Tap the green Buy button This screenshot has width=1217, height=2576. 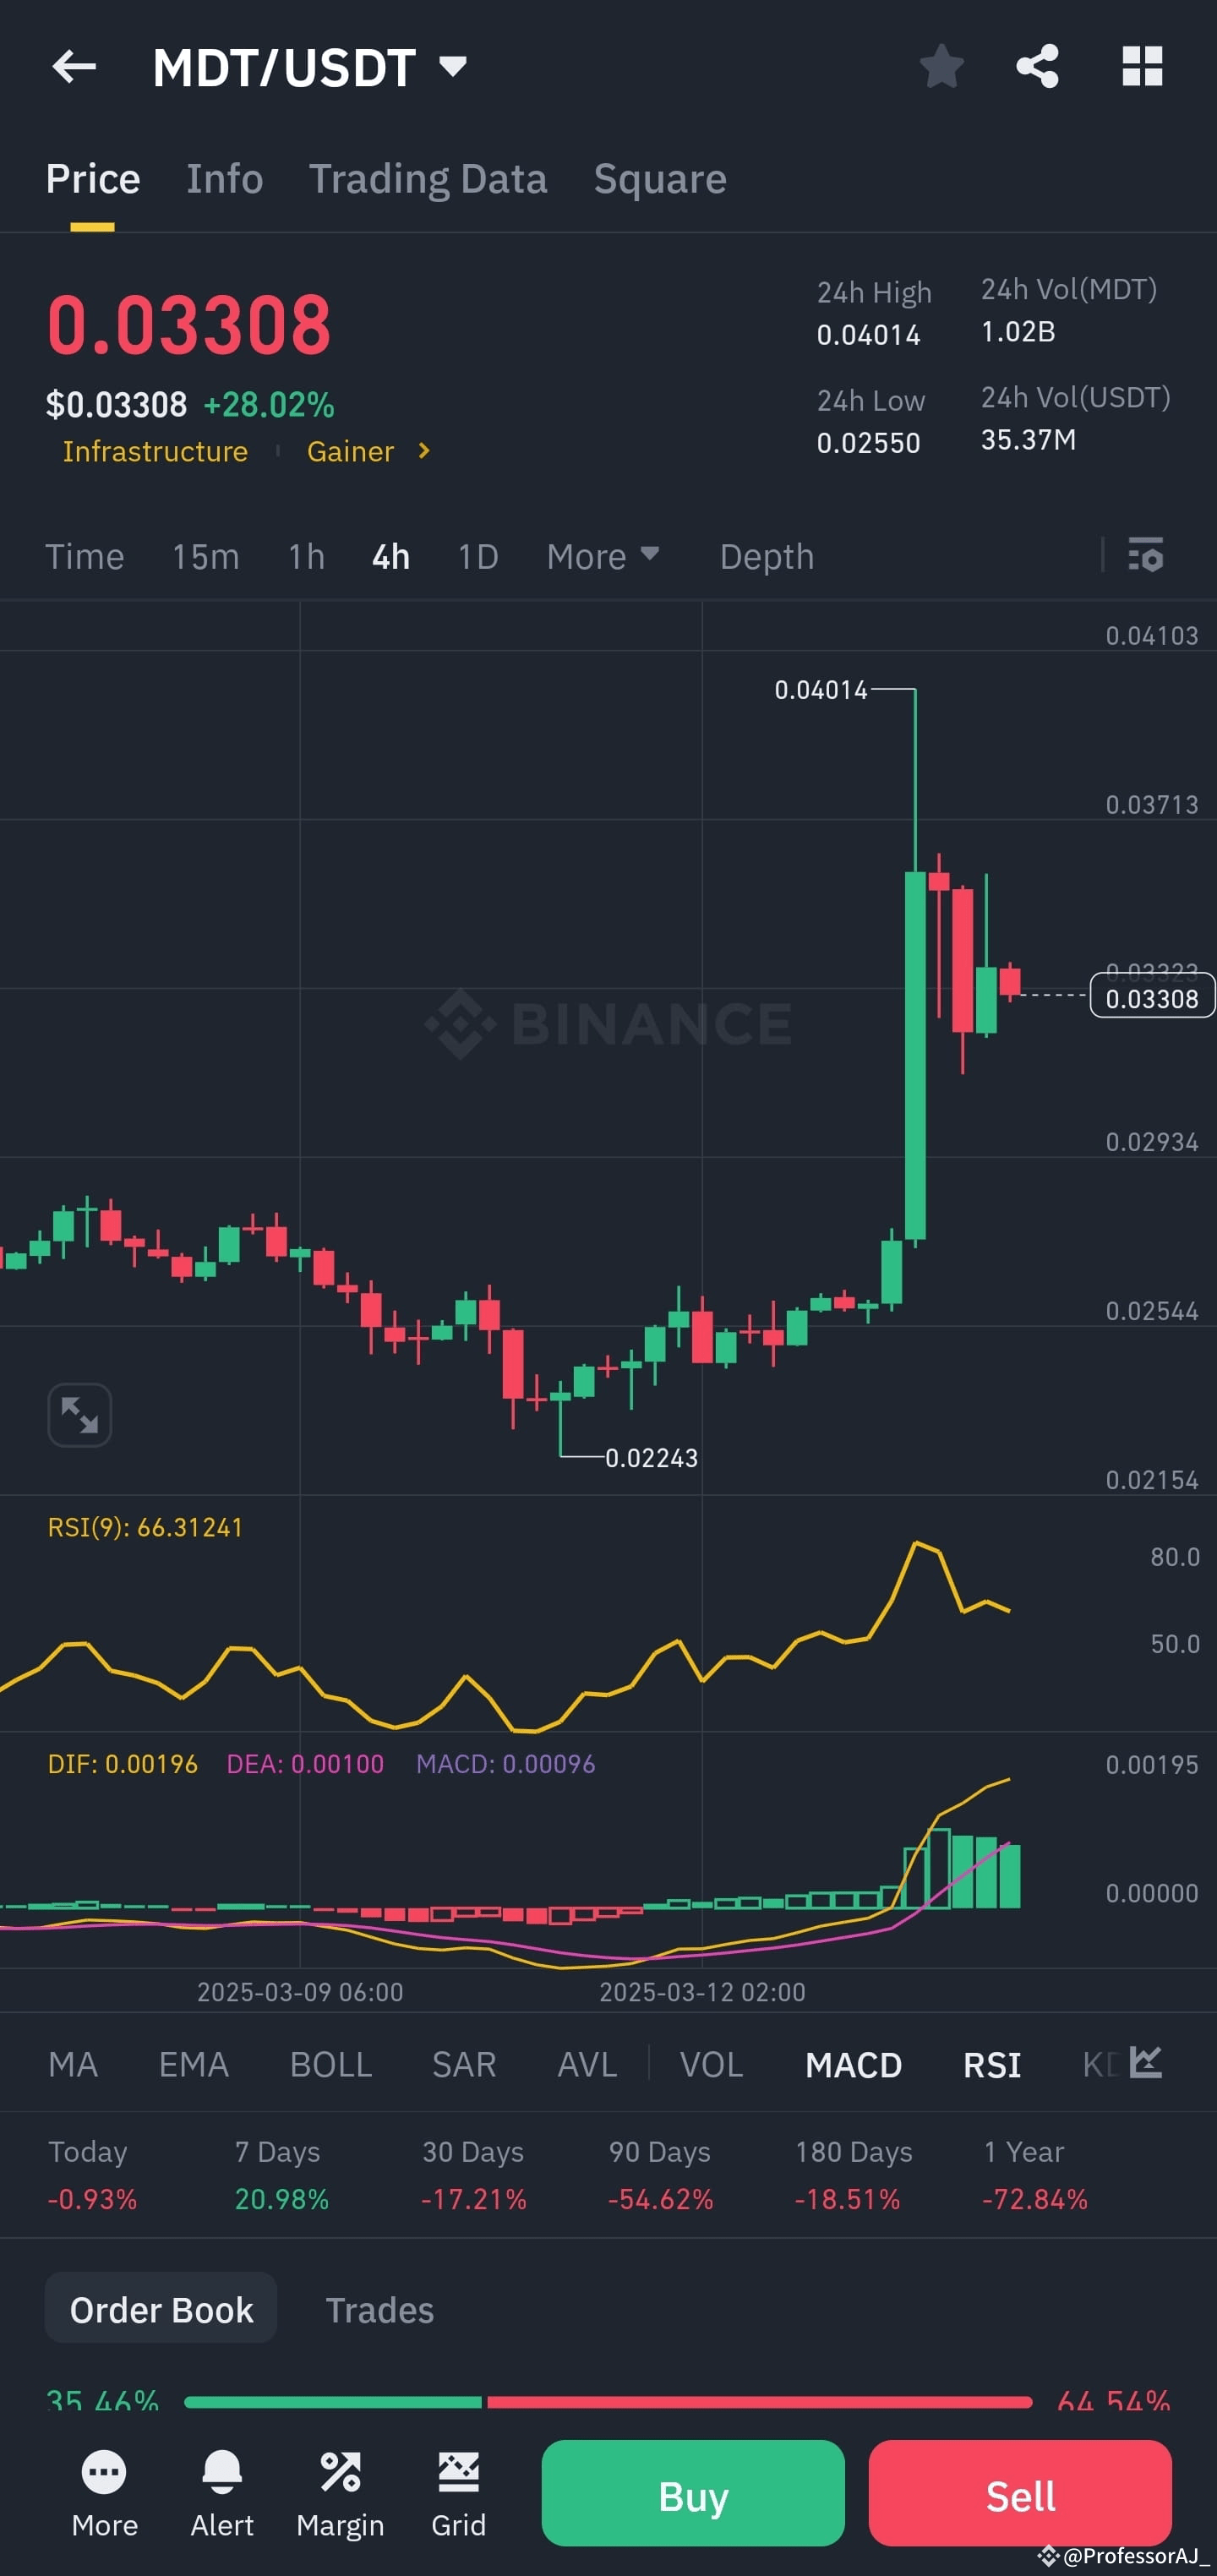click(693, 2495)
